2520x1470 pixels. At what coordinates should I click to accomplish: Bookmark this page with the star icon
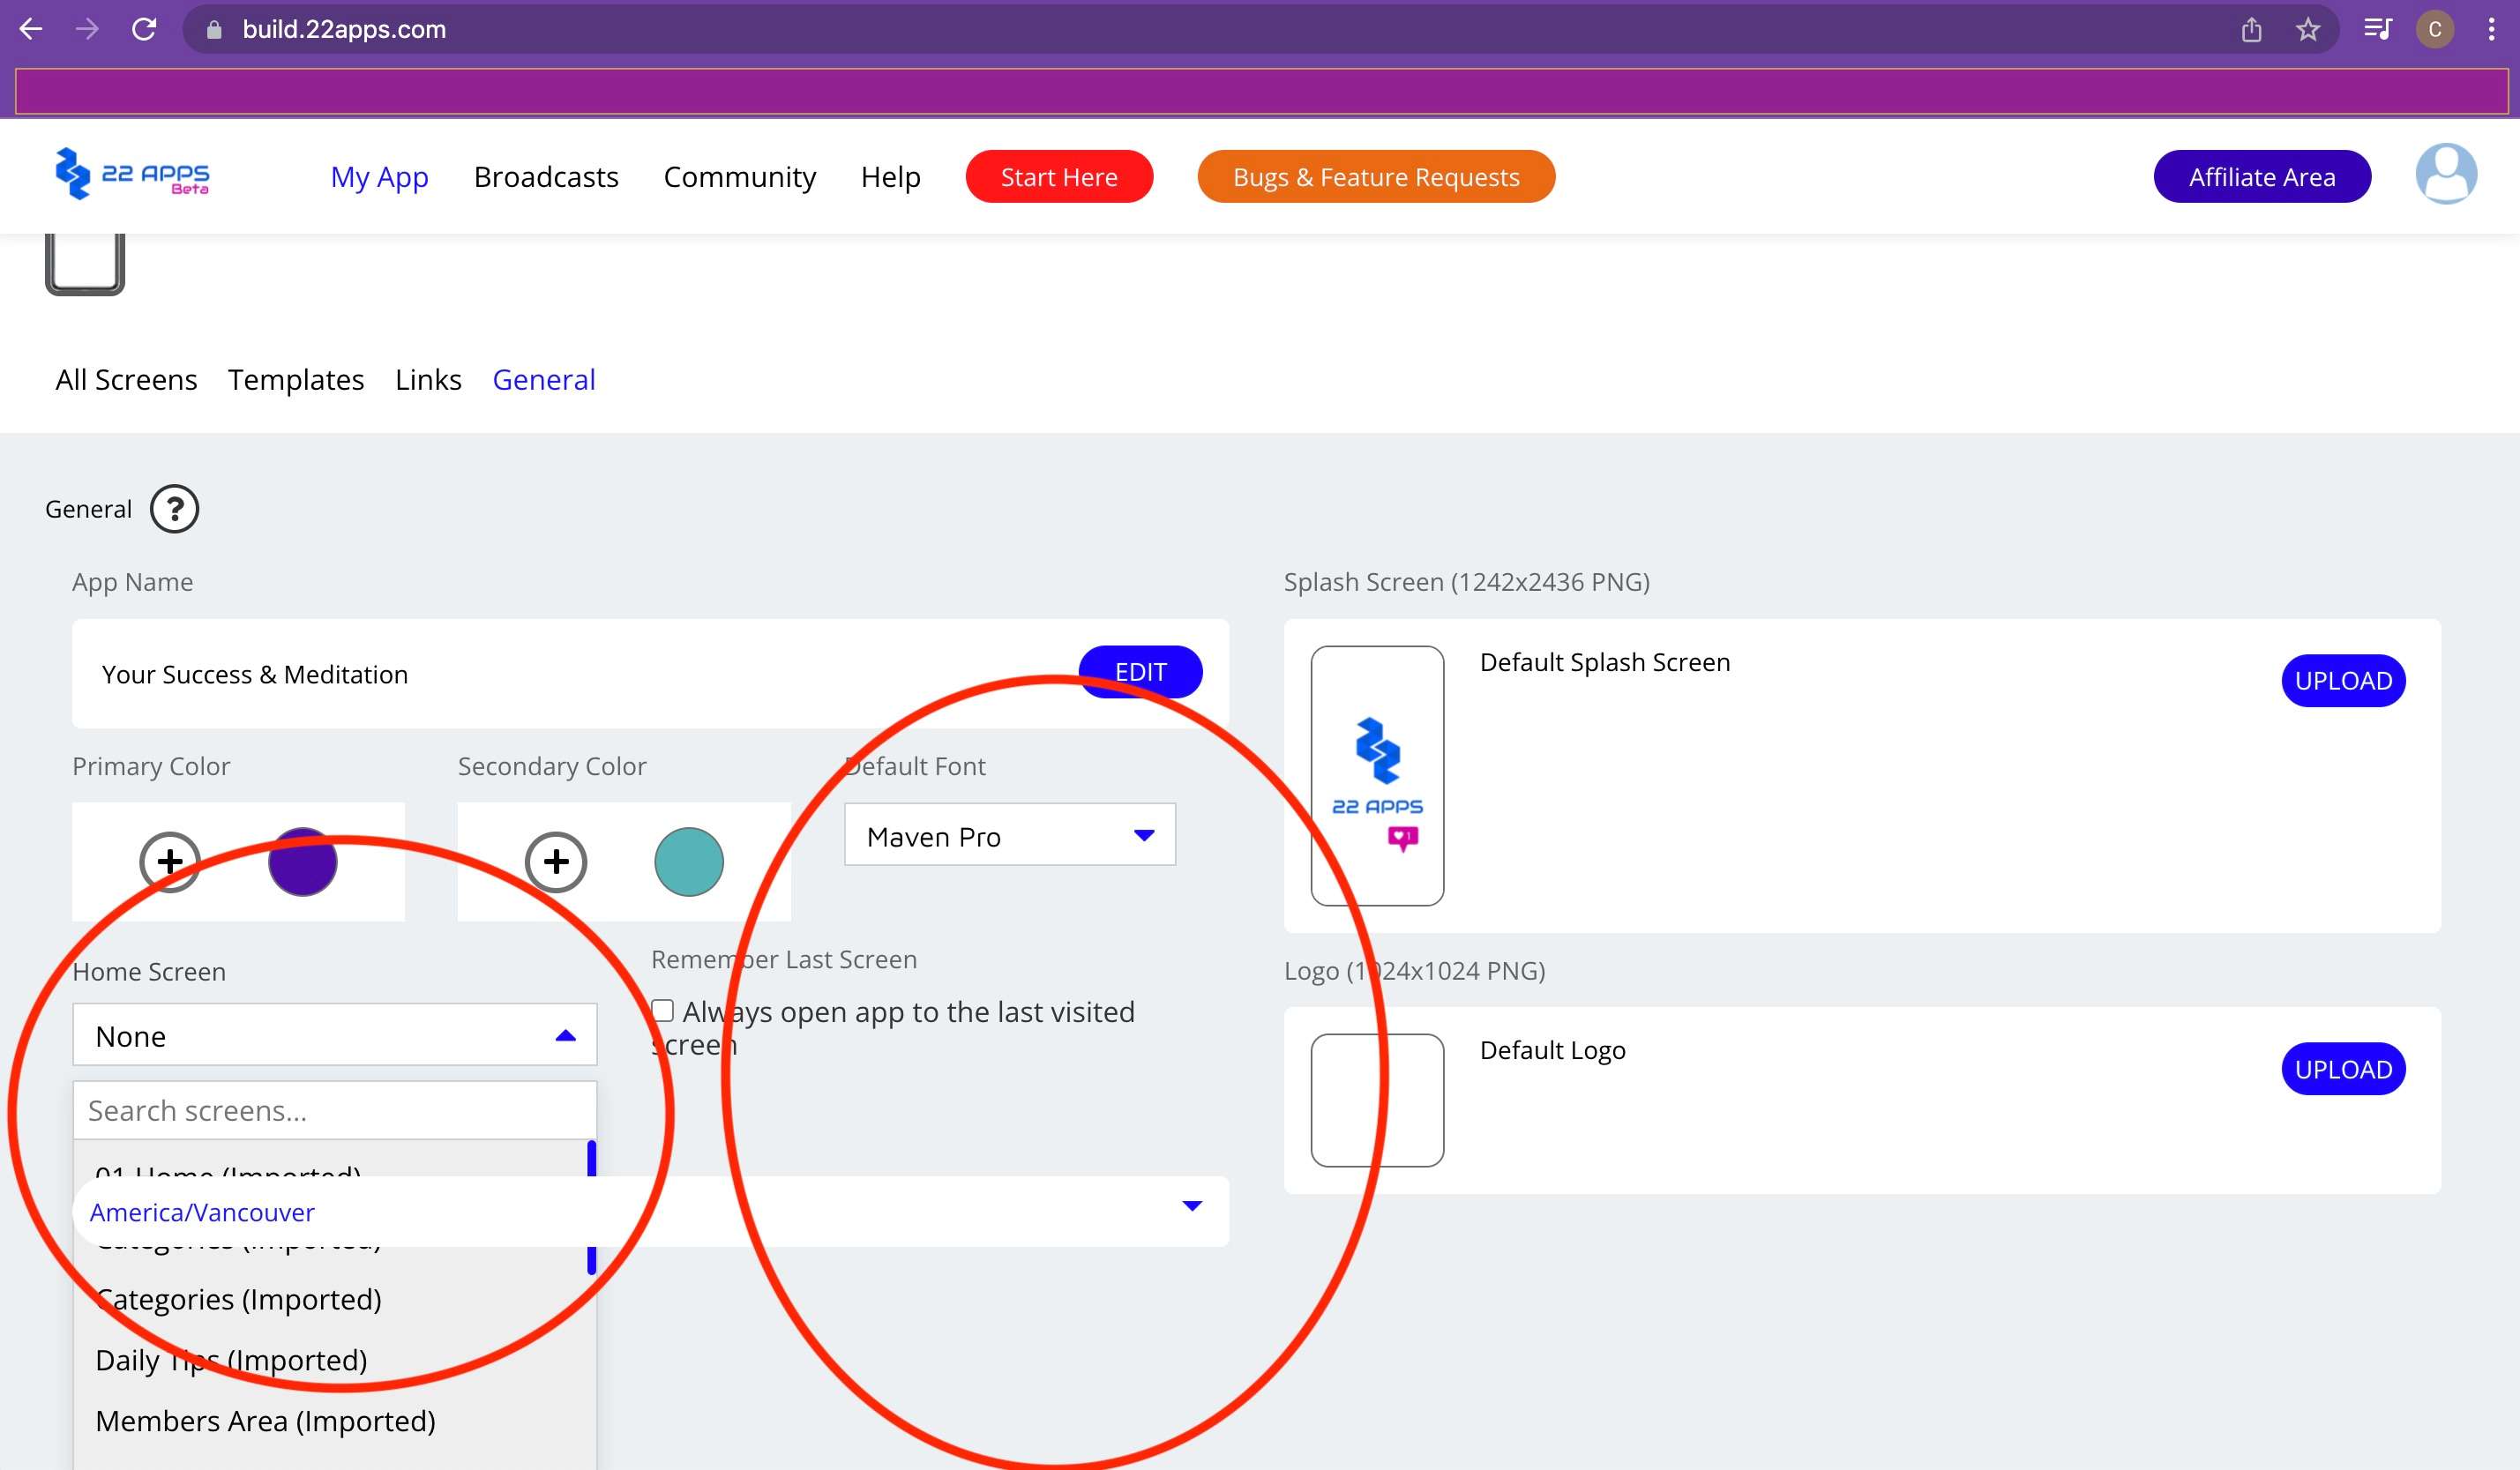pyautogui.click(x=2308, y=29)
